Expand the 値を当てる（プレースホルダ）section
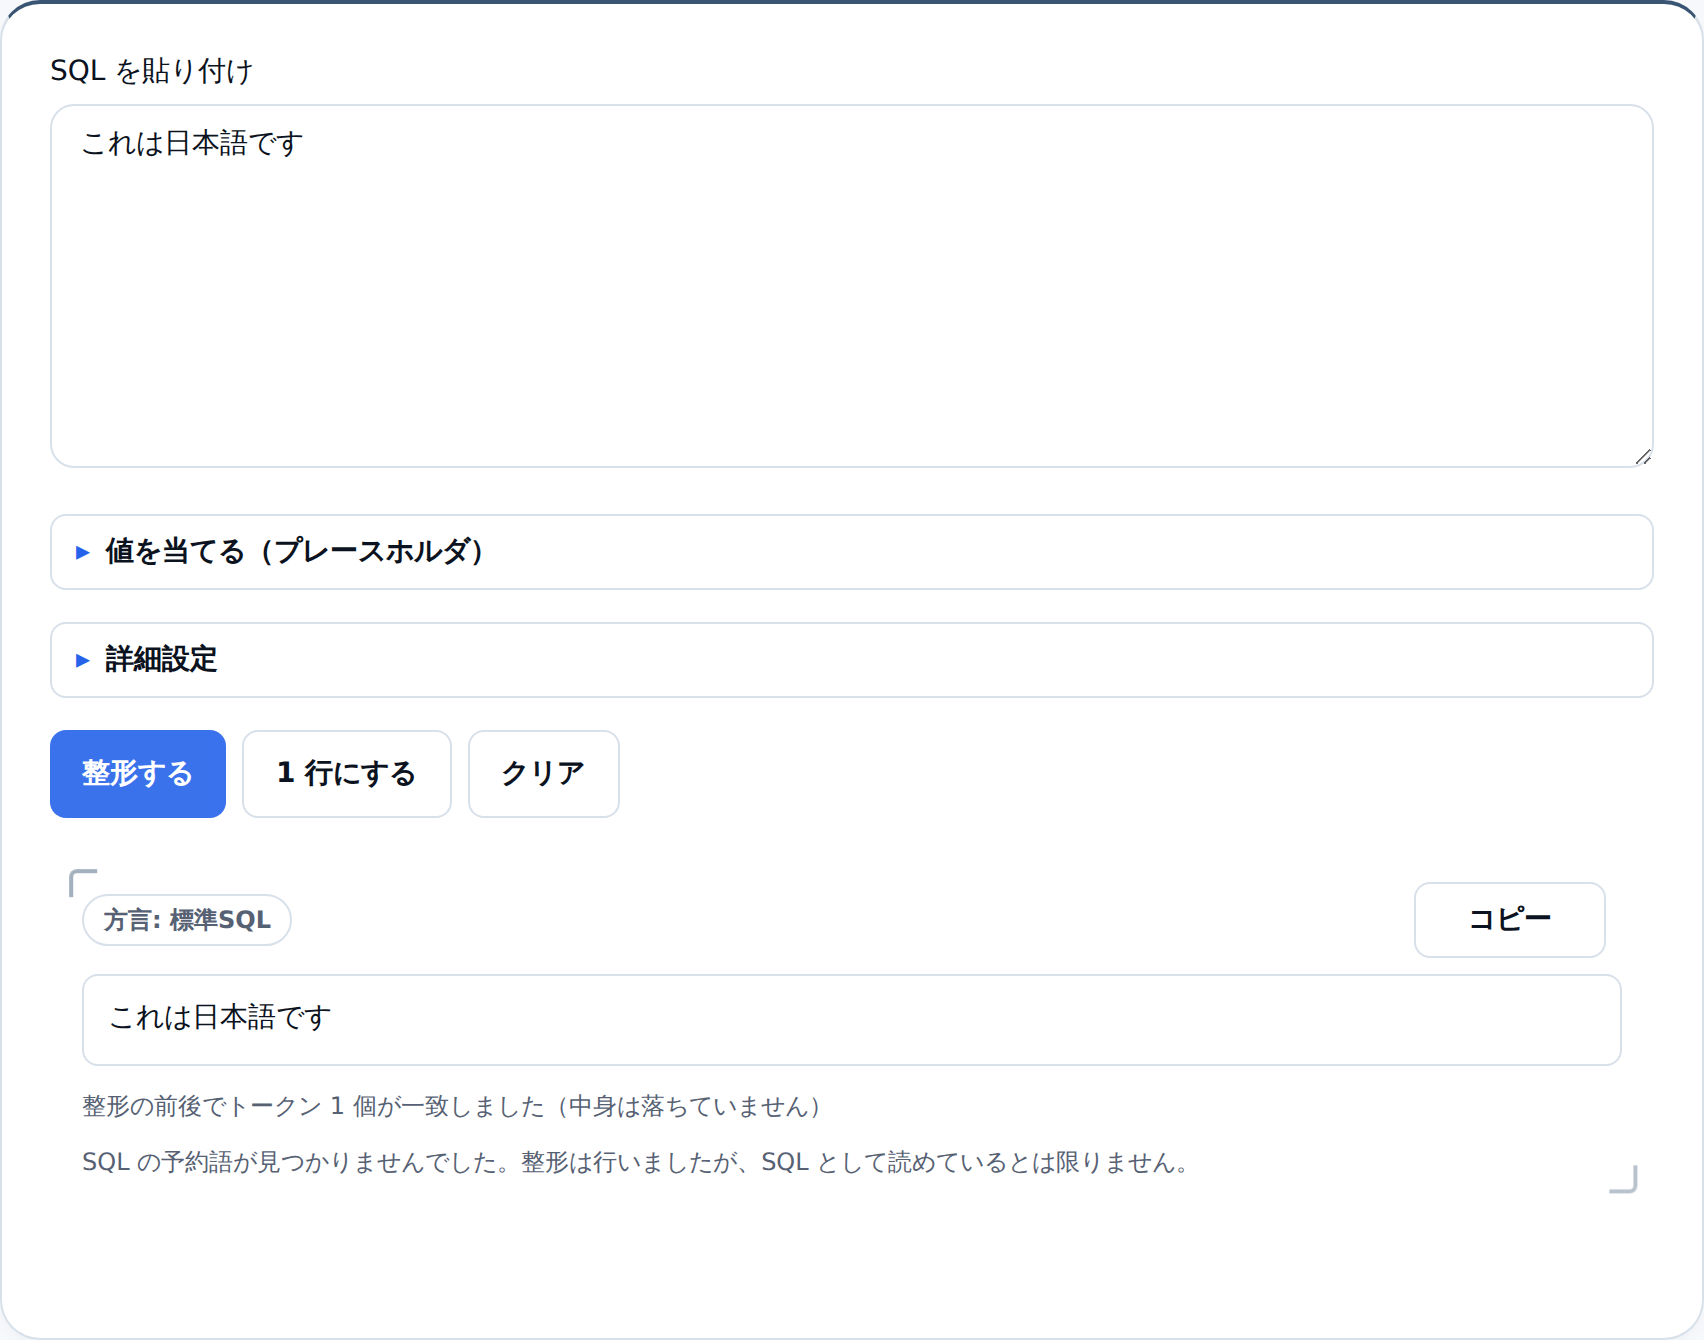Image resolution: width=1704 pixels, height=1340 pixels. (851, 552)
